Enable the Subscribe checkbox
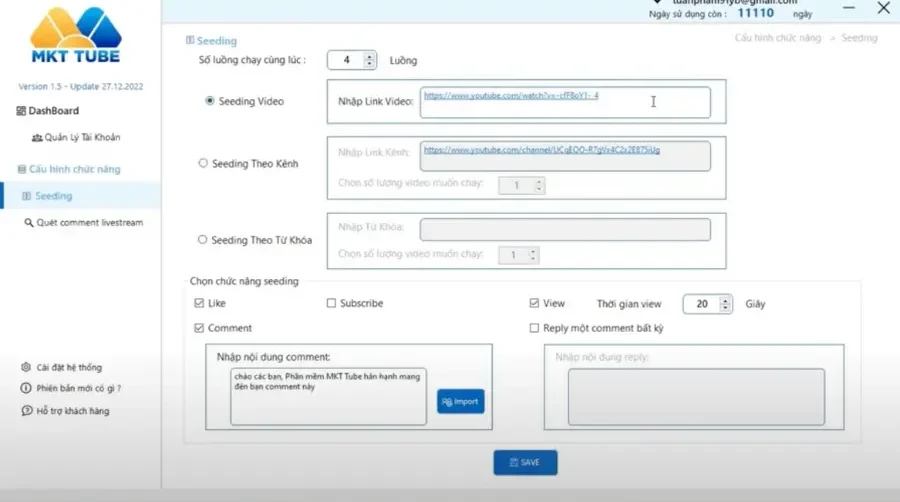900x502 pixels. click(331, 303)
